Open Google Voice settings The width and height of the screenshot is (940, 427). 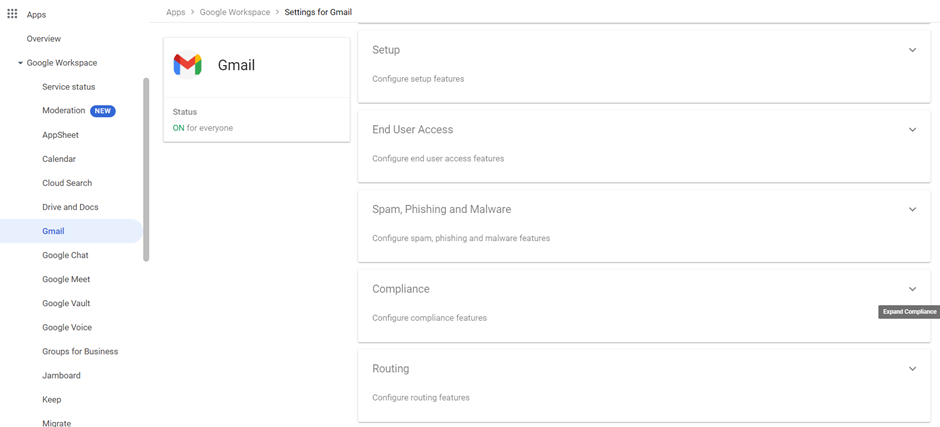coord(67,327)
